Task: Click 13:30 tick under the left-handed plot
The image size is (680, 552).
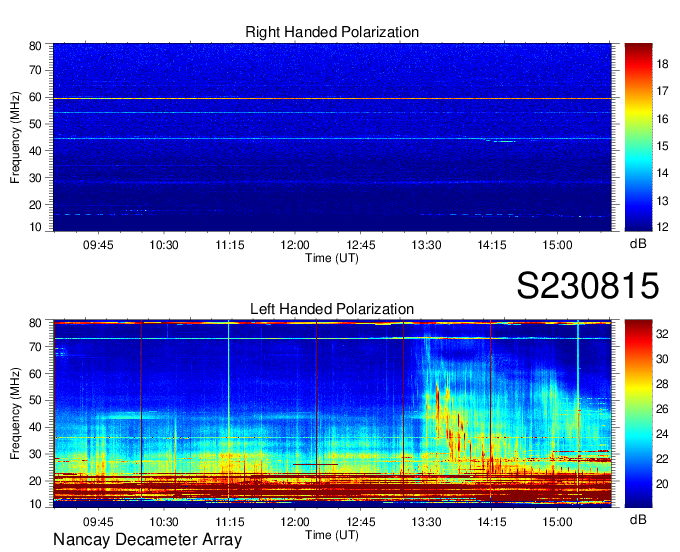Action: 426,522
